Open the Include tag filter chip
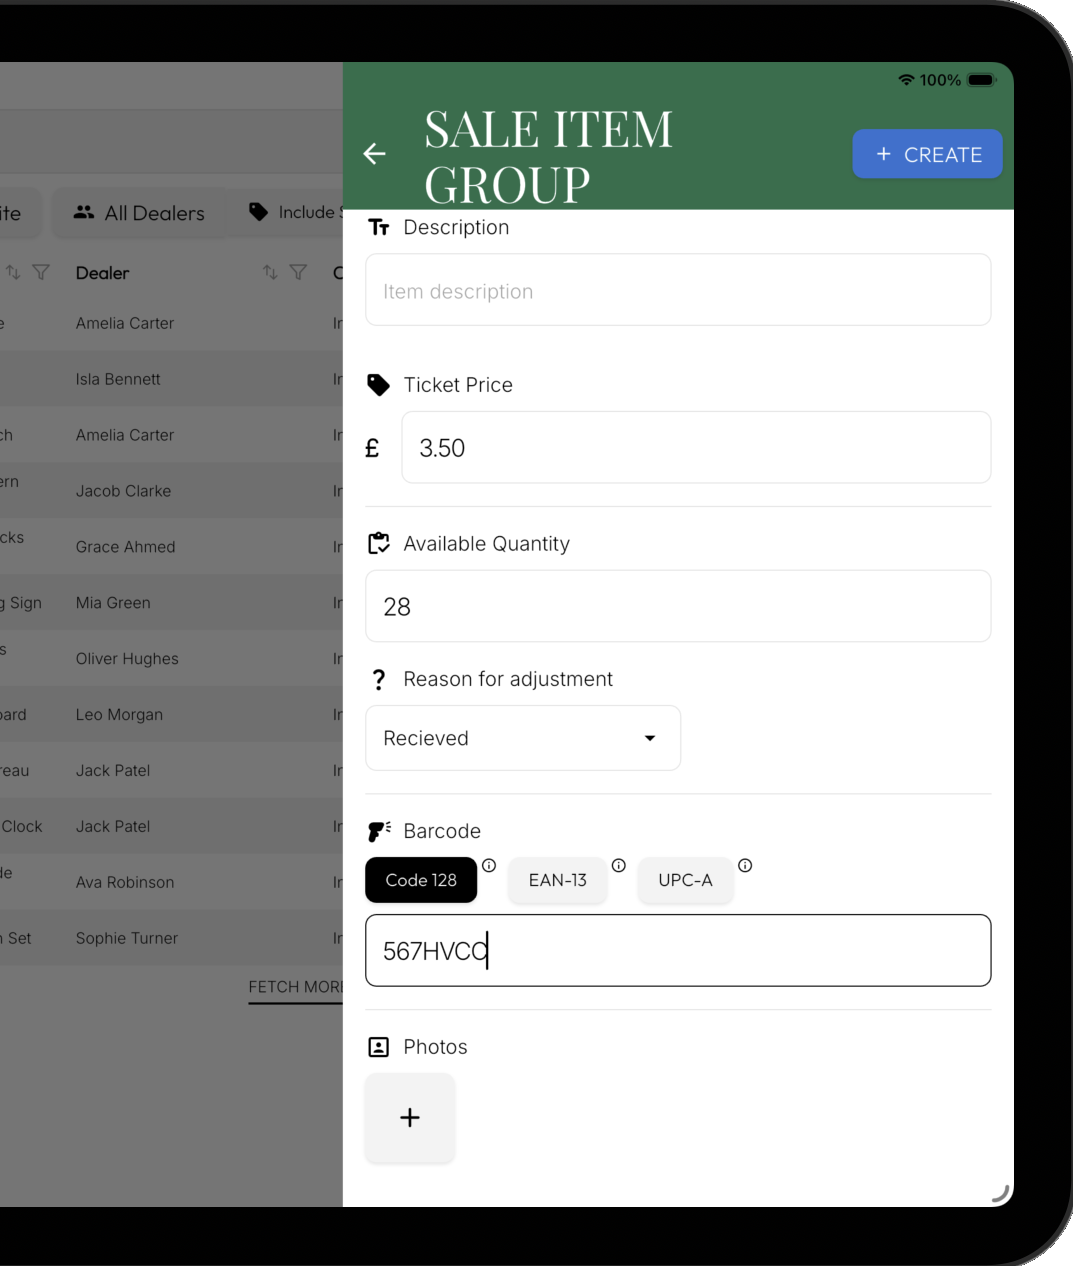The height and width of the screenshot is (1266, 1073). [295, 213]
